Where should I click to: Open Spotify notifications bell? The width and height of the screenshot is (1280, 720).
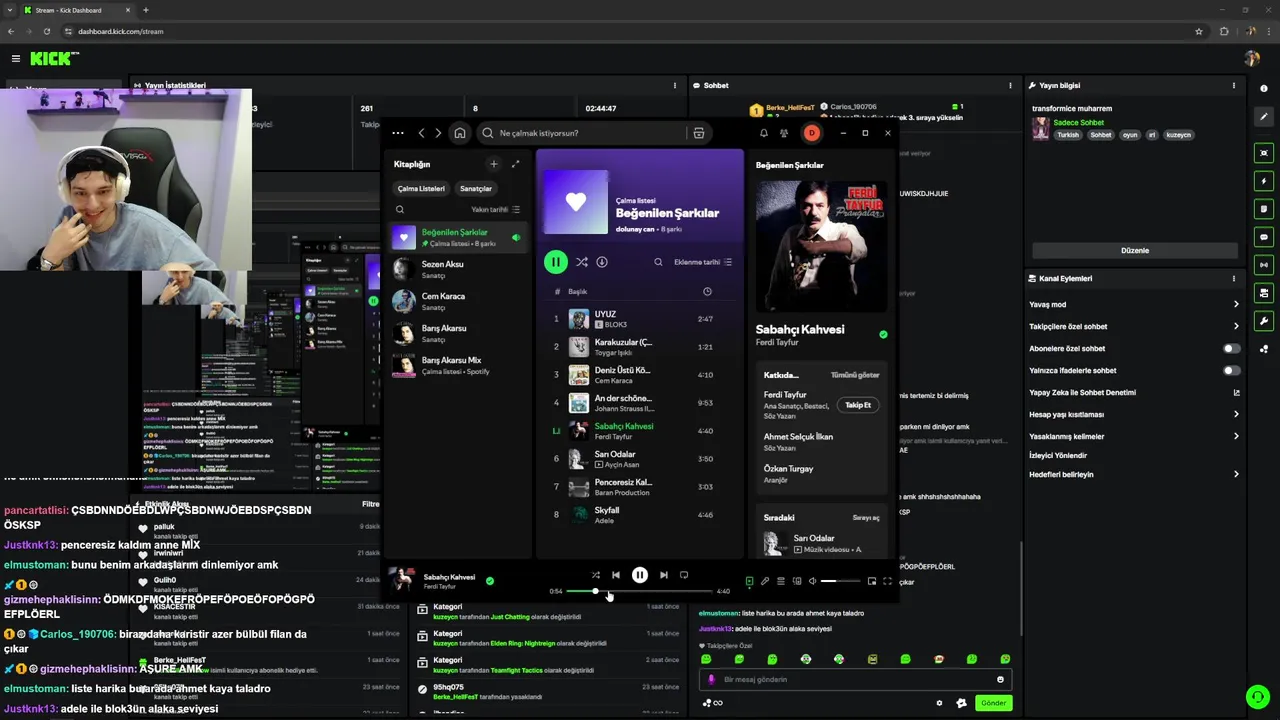pyautogui.click(x=764, y=133)
